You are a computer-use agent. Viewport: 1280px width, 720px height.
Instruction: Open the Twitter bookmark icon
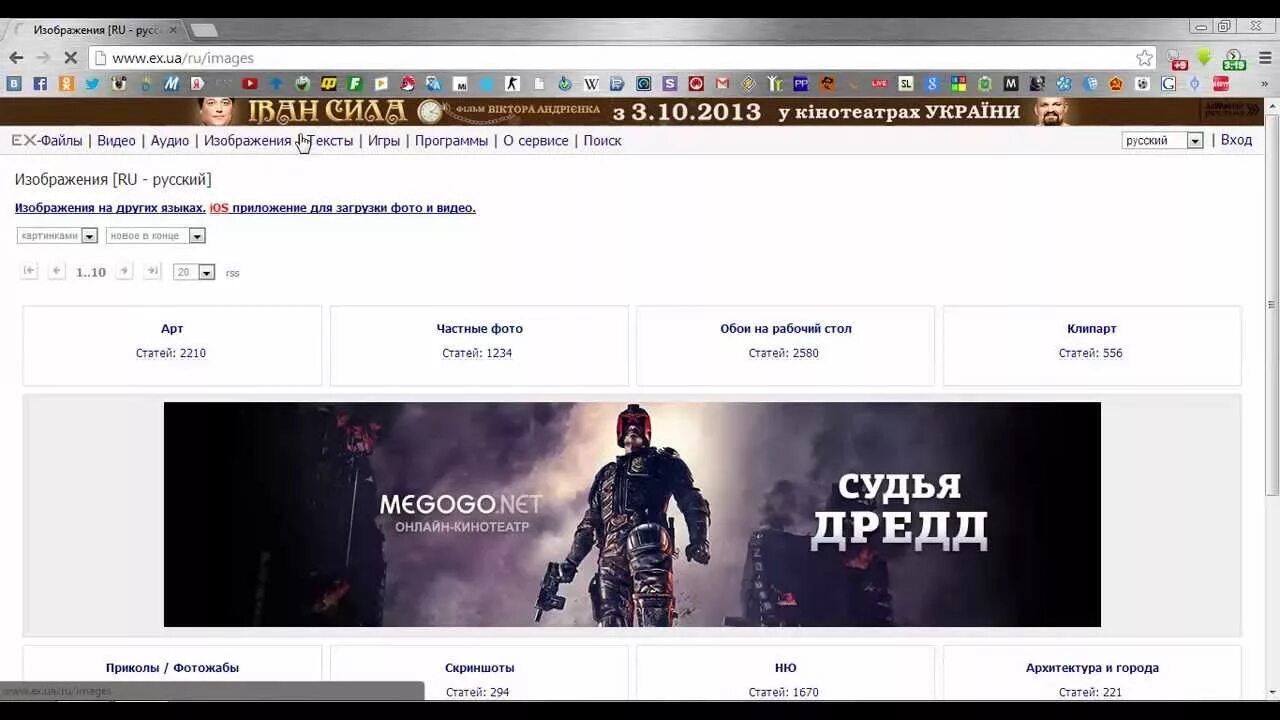point(92,84)
